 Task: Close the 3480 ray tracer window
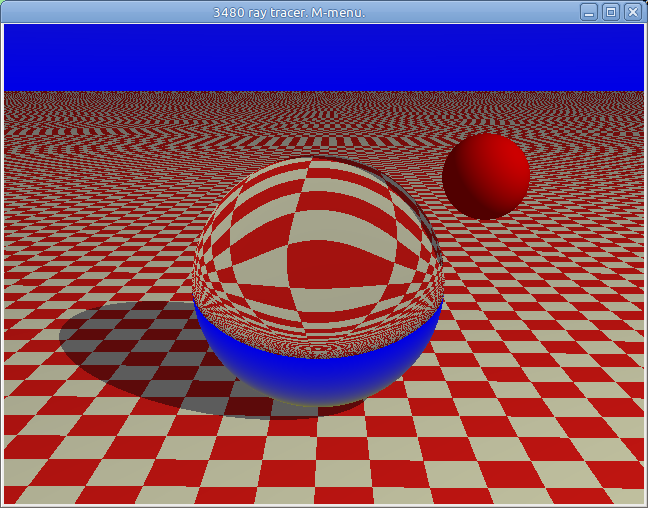point(632,12)
